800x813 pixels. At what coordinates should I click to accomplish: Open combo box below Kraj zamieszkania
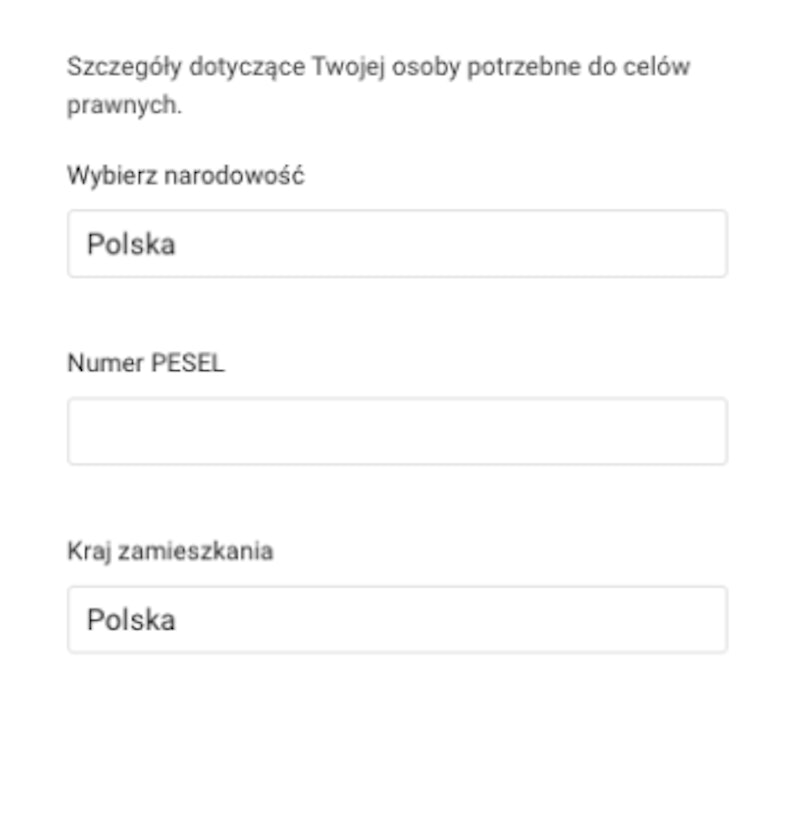pyautogui.click(x=397, y=620)
